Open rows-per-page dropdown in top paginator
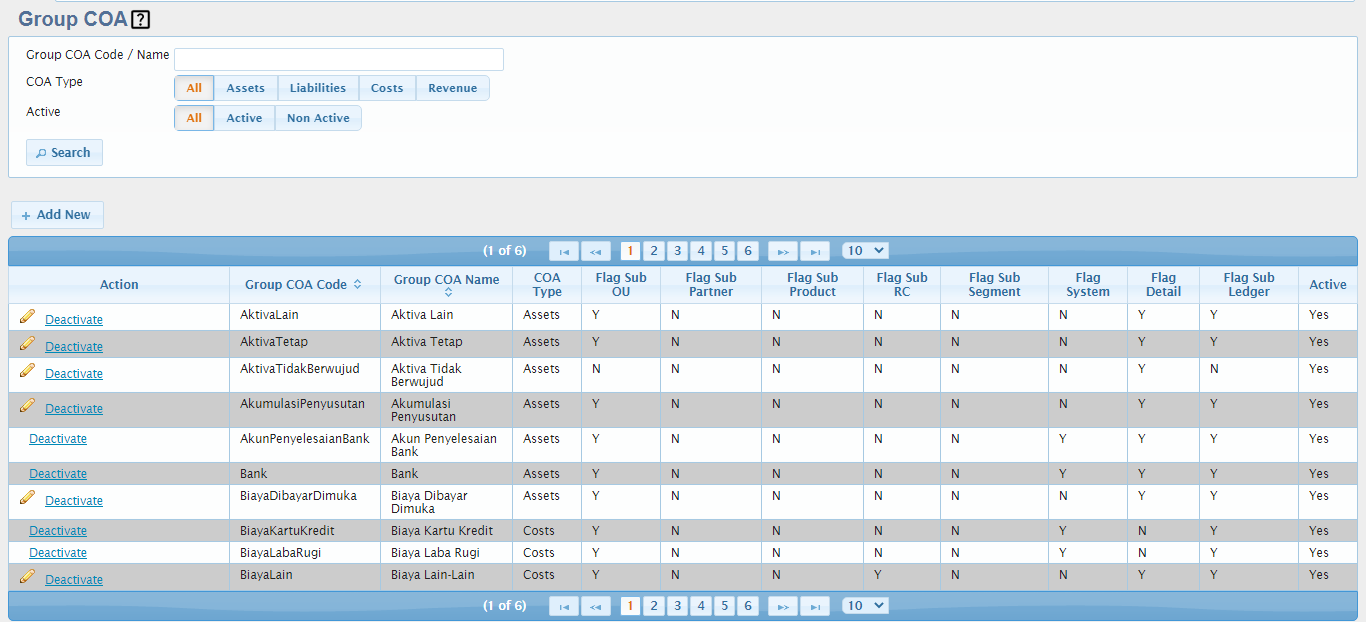This screenshot has height=622, width=1366. coord(865,251)
